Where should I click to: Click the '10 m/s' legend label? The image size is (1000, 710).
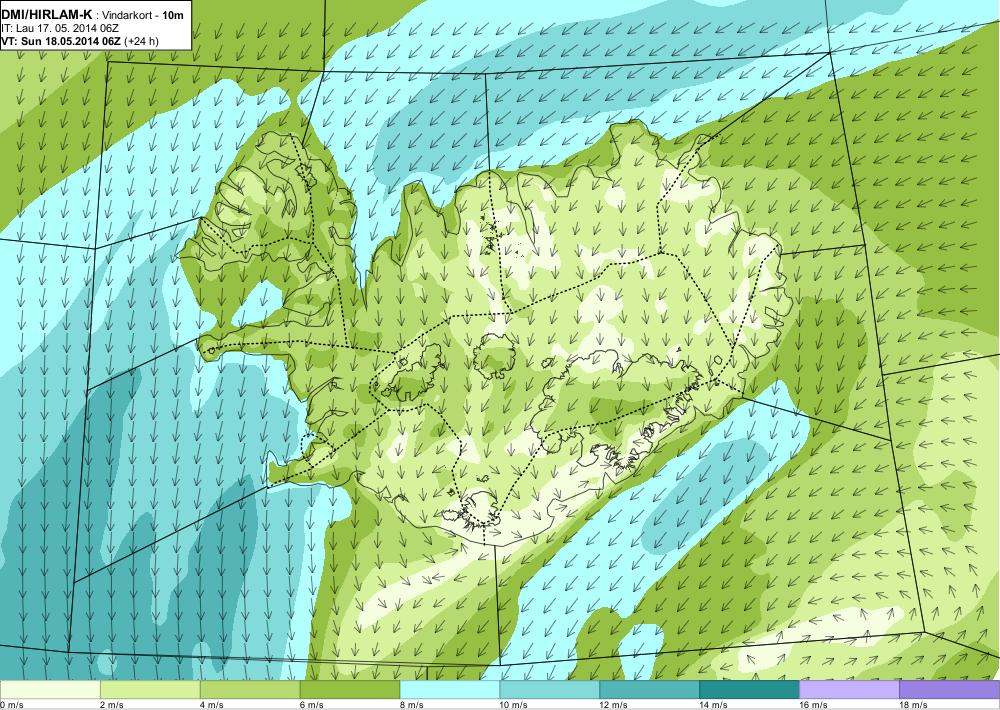tap(514, 705)
